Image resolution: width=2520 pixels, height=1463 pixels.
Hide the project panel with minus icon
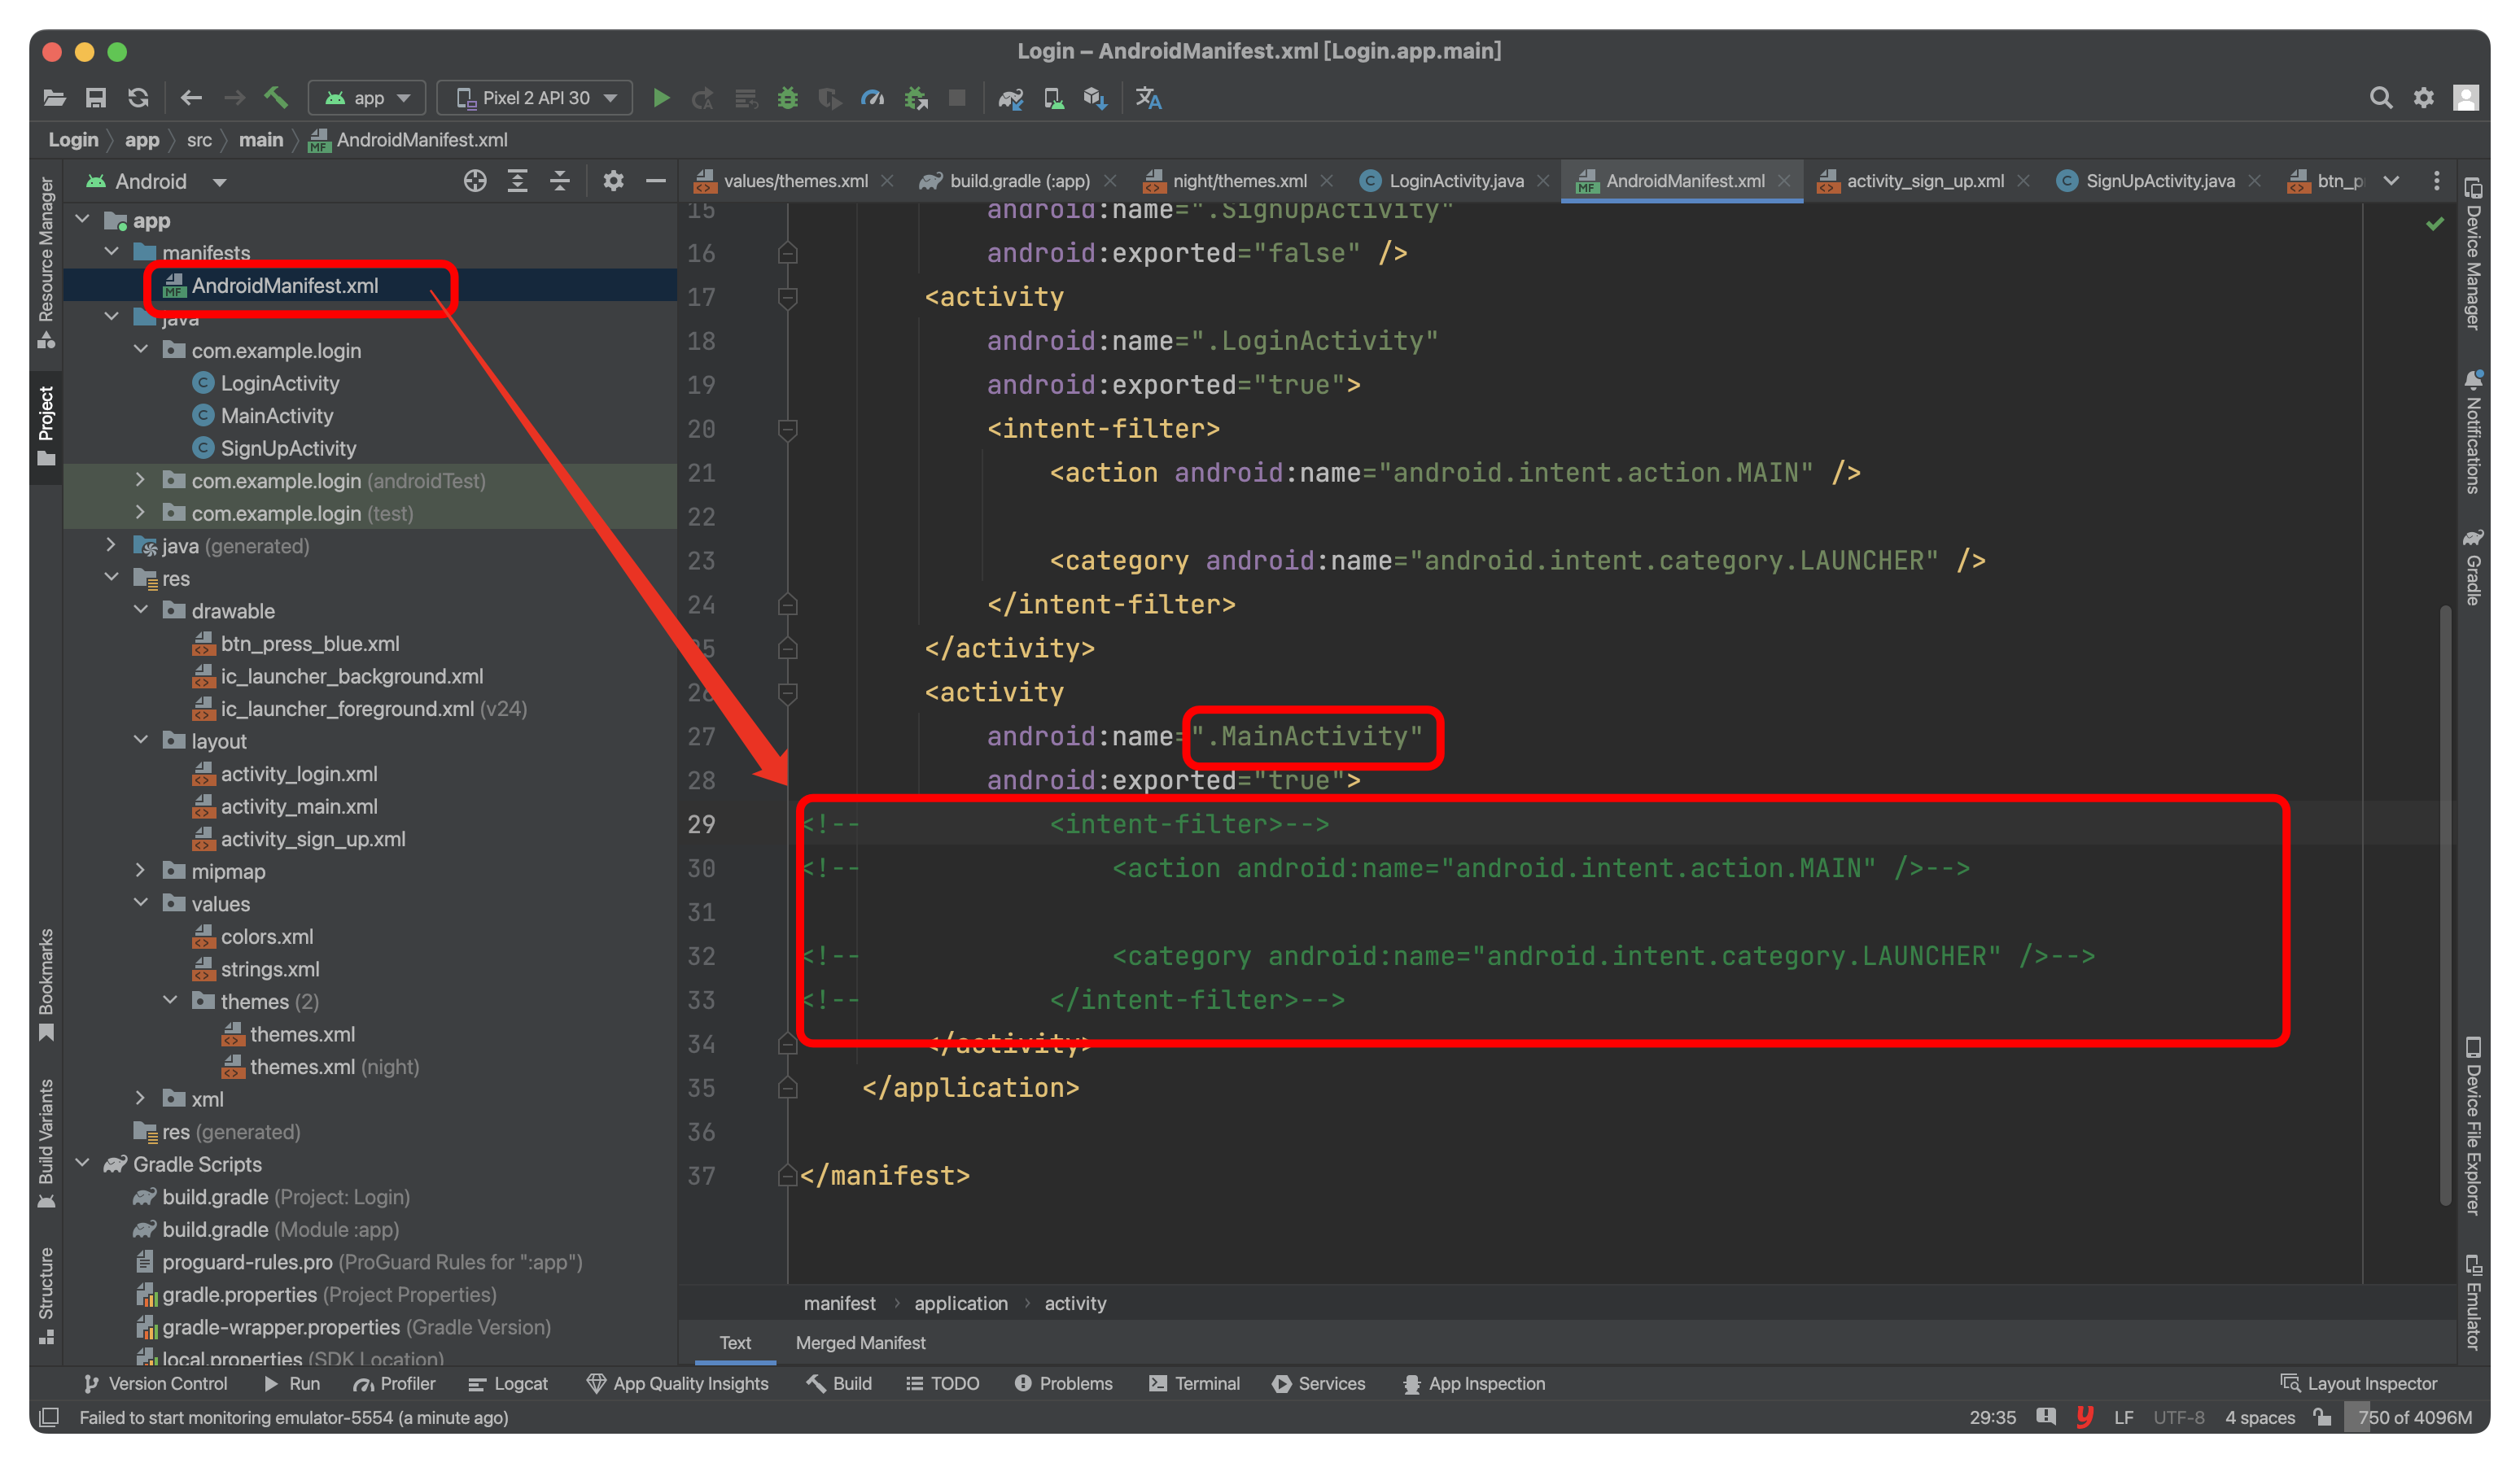(655, 181)
